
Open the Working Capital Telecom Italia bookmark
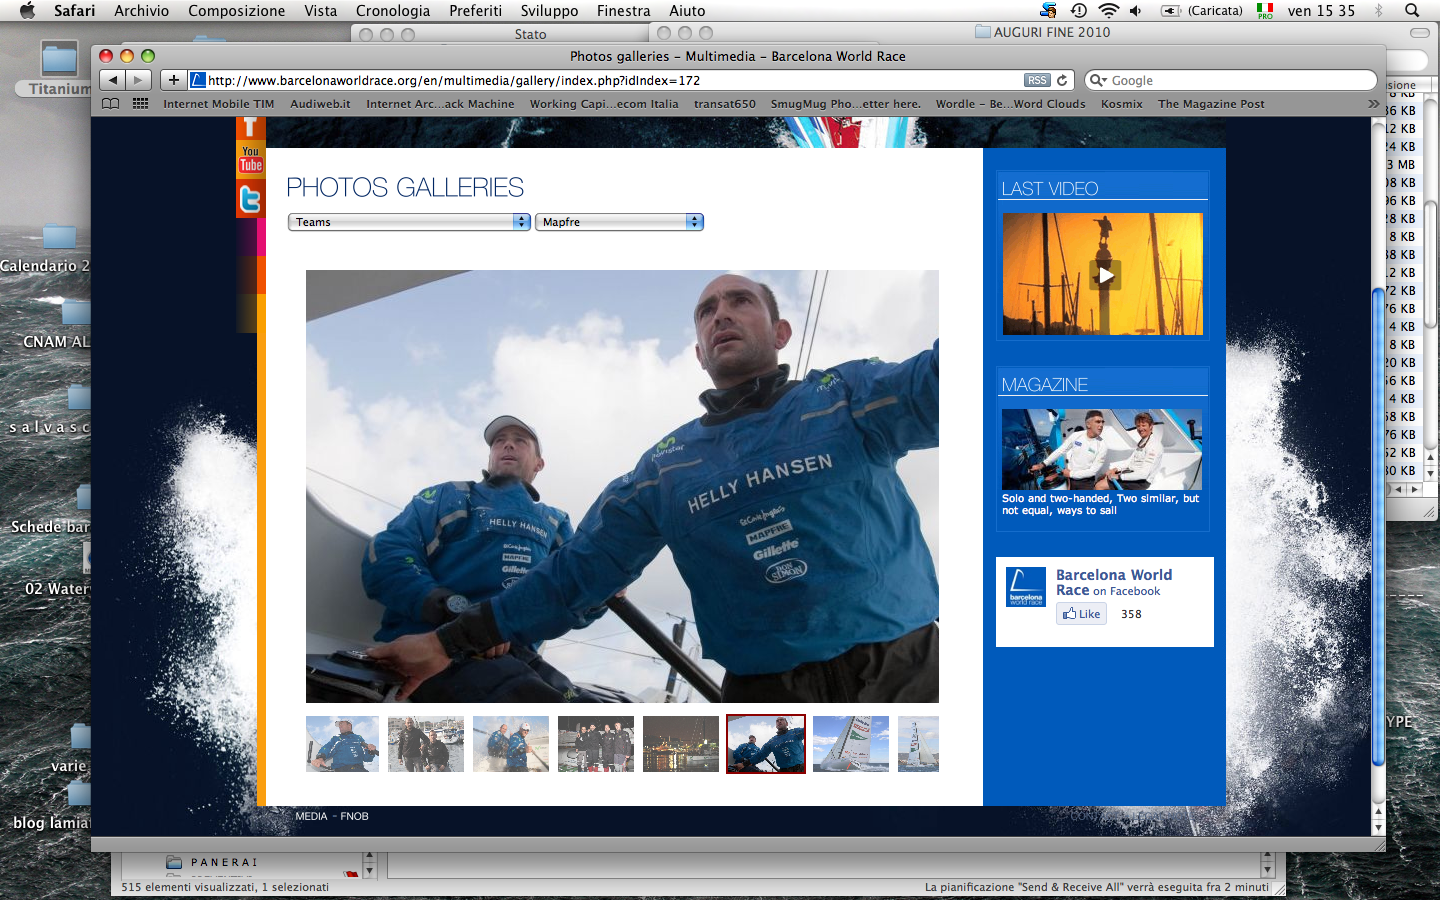click(604, 104)
